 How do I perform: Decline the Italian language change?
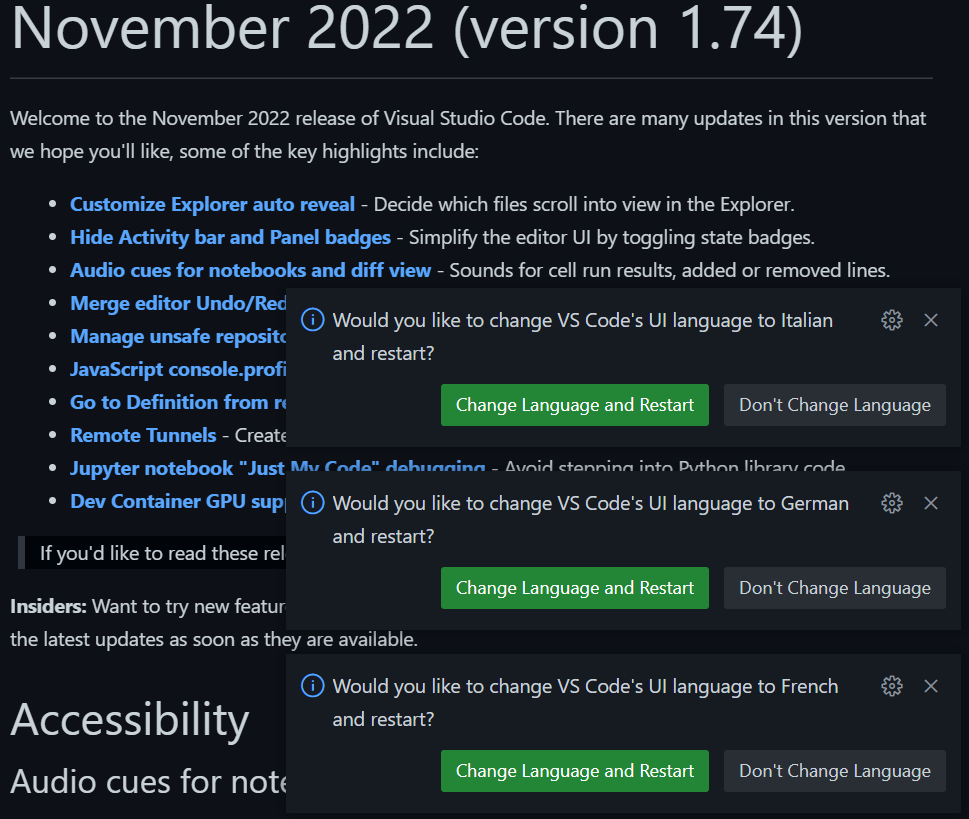[x=834, y=405]
